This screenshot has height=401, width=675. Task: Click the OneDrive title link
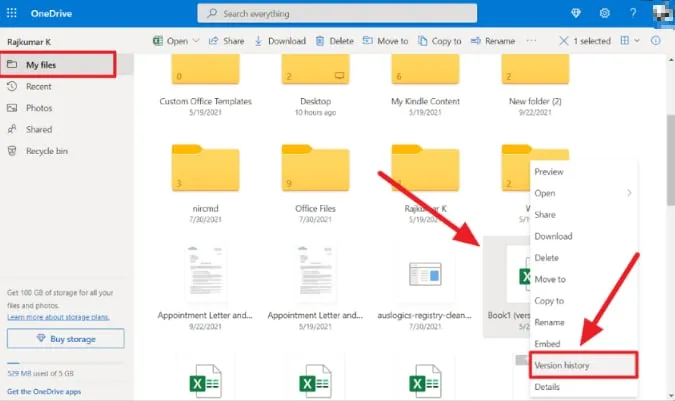(51, 13)
